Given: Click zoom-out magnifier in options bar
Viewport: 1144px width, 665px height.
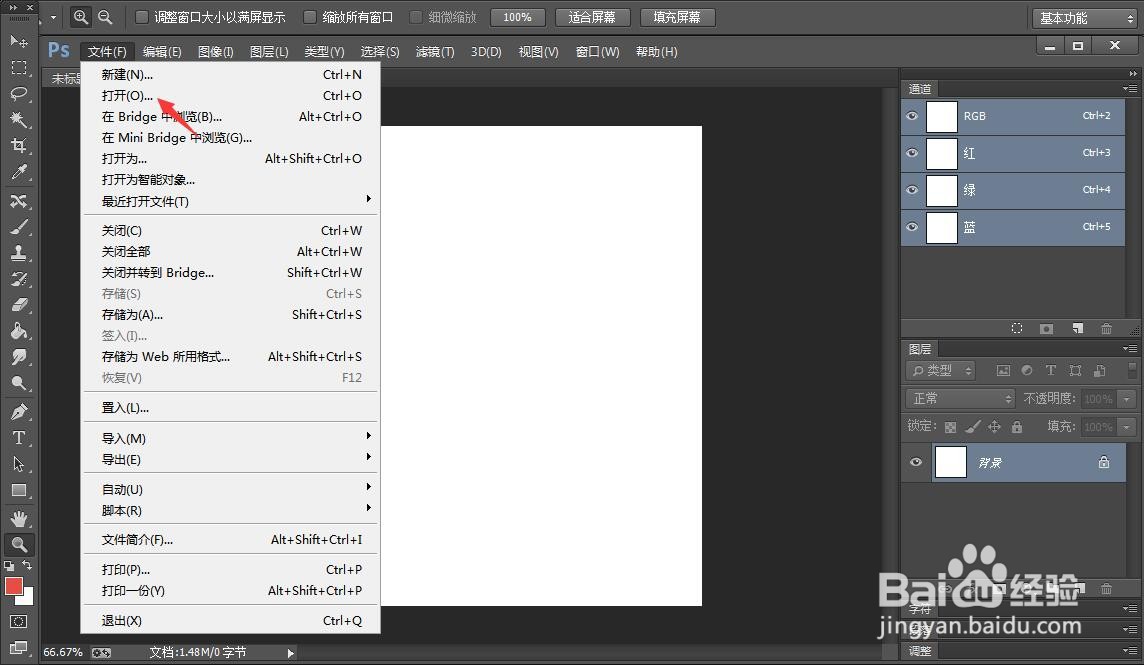Looking at the screenshot, I should (x=105, y=17).
